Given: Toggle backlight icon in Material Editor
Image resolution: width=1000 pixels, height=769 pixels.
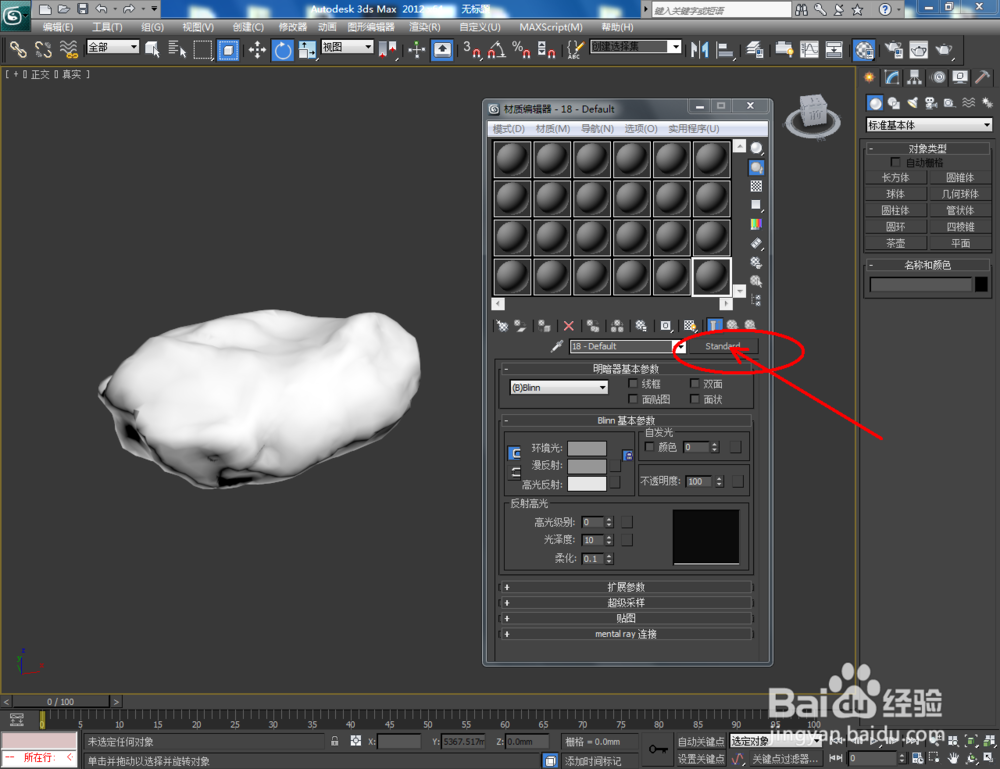Looking at the screenshot, I should tap(756, 167).
